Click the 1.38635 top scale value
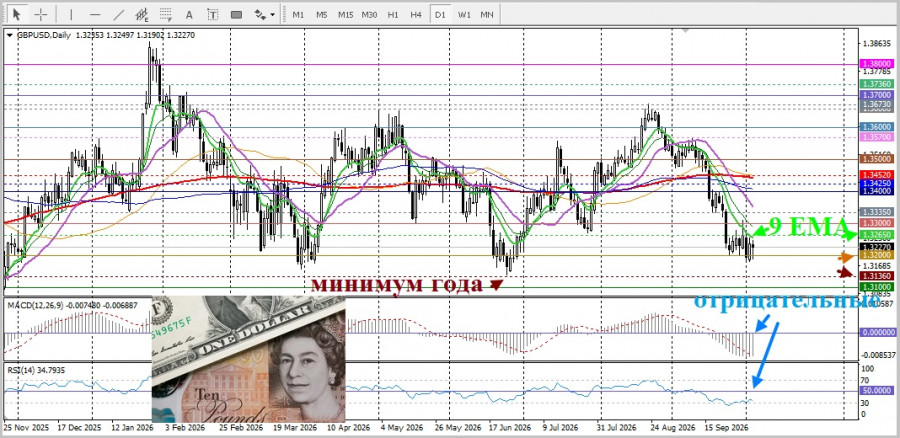This screenshot has width=900, height=438. point(877,44)
